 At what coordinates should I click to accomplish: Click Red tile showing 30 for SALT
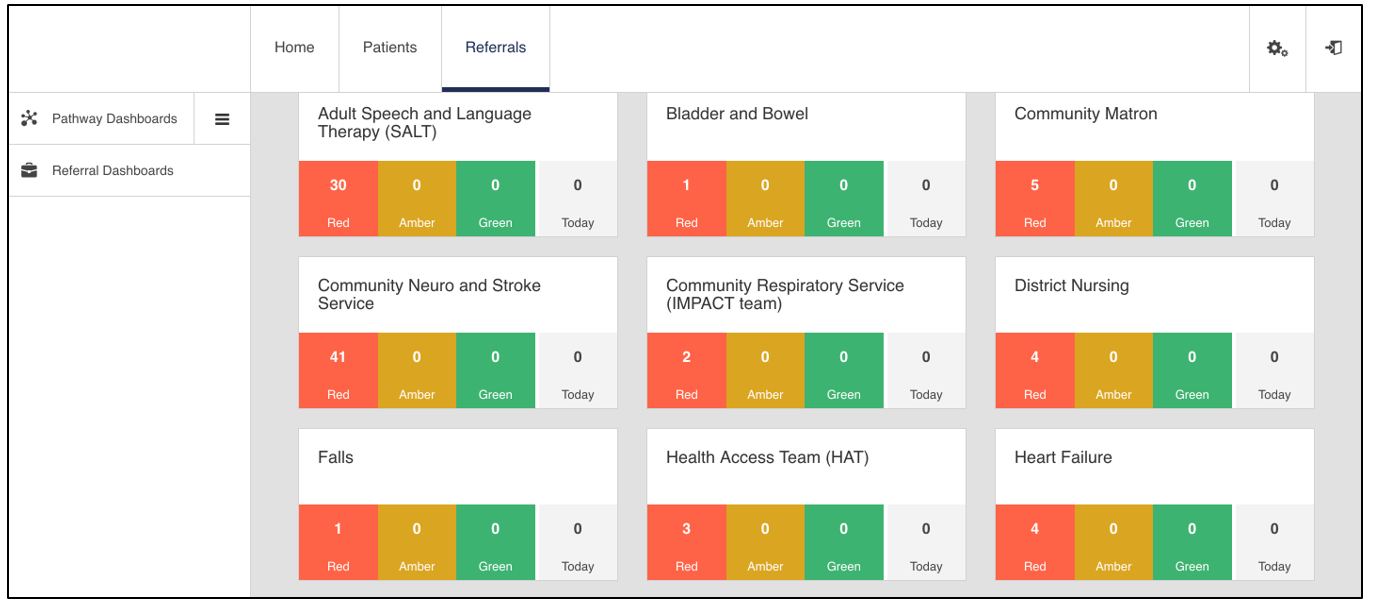click(338, 199)
